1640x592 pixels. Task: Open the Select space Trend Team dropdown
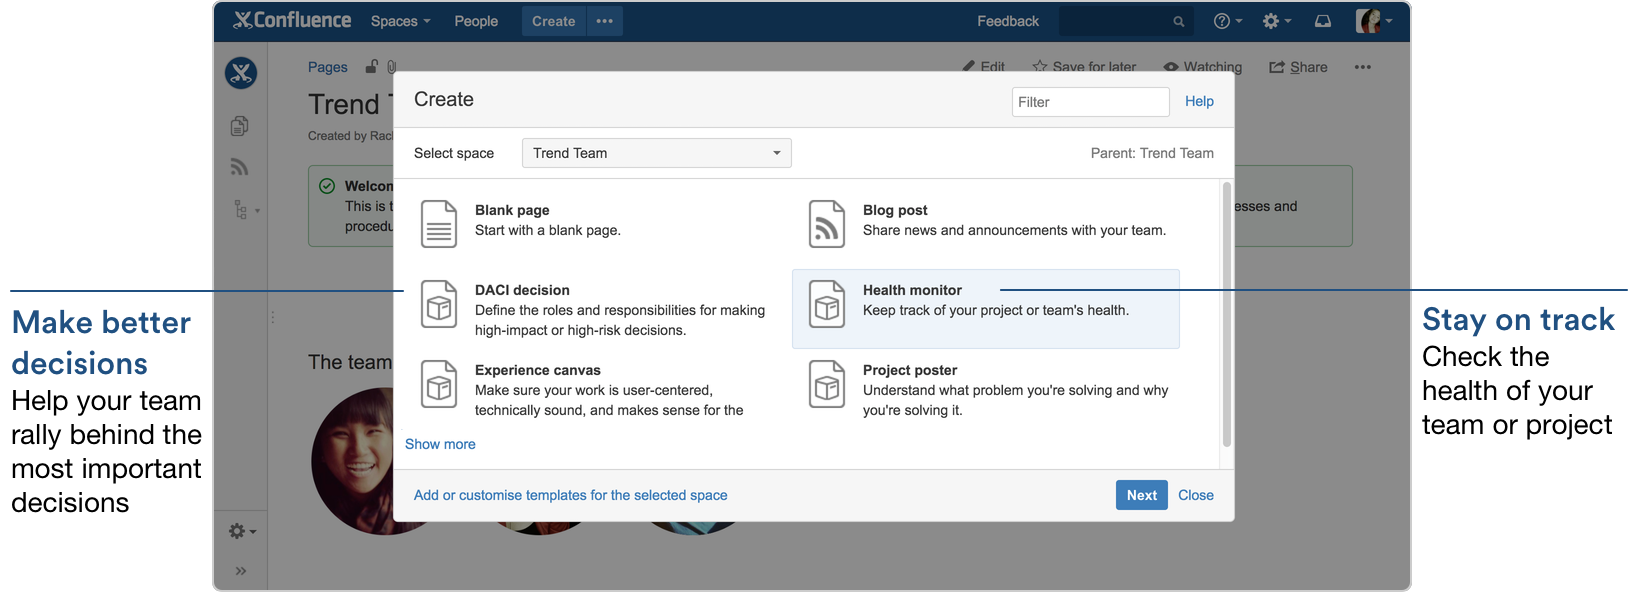coord(656,153)
